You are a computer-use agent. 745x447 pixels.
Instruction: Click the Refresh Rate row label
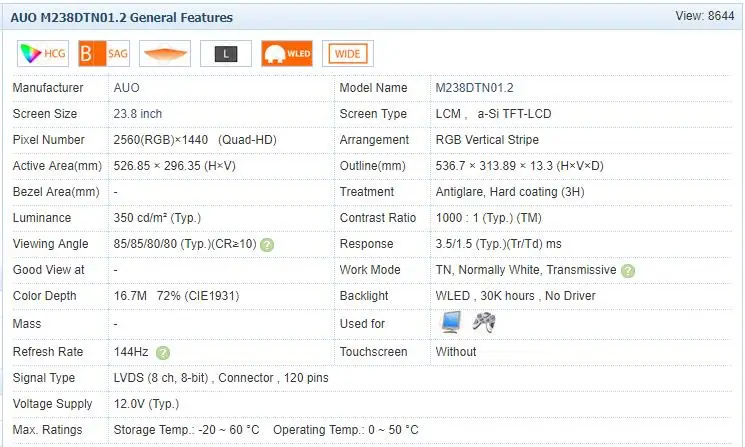(48, 352)
